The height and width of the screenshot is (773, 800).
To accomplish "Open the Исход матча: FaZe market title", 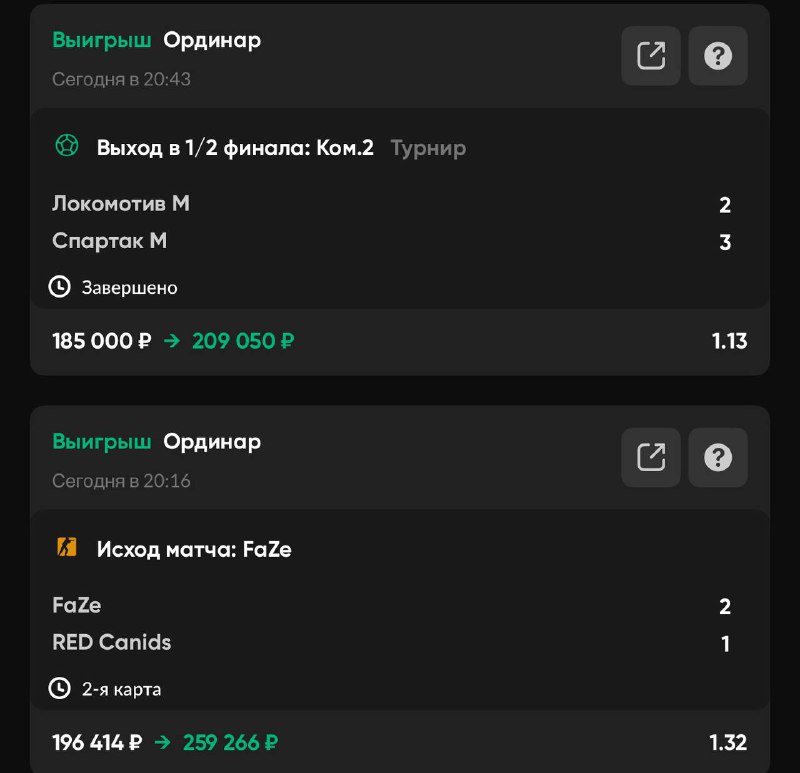I will (x=194, y=549).
